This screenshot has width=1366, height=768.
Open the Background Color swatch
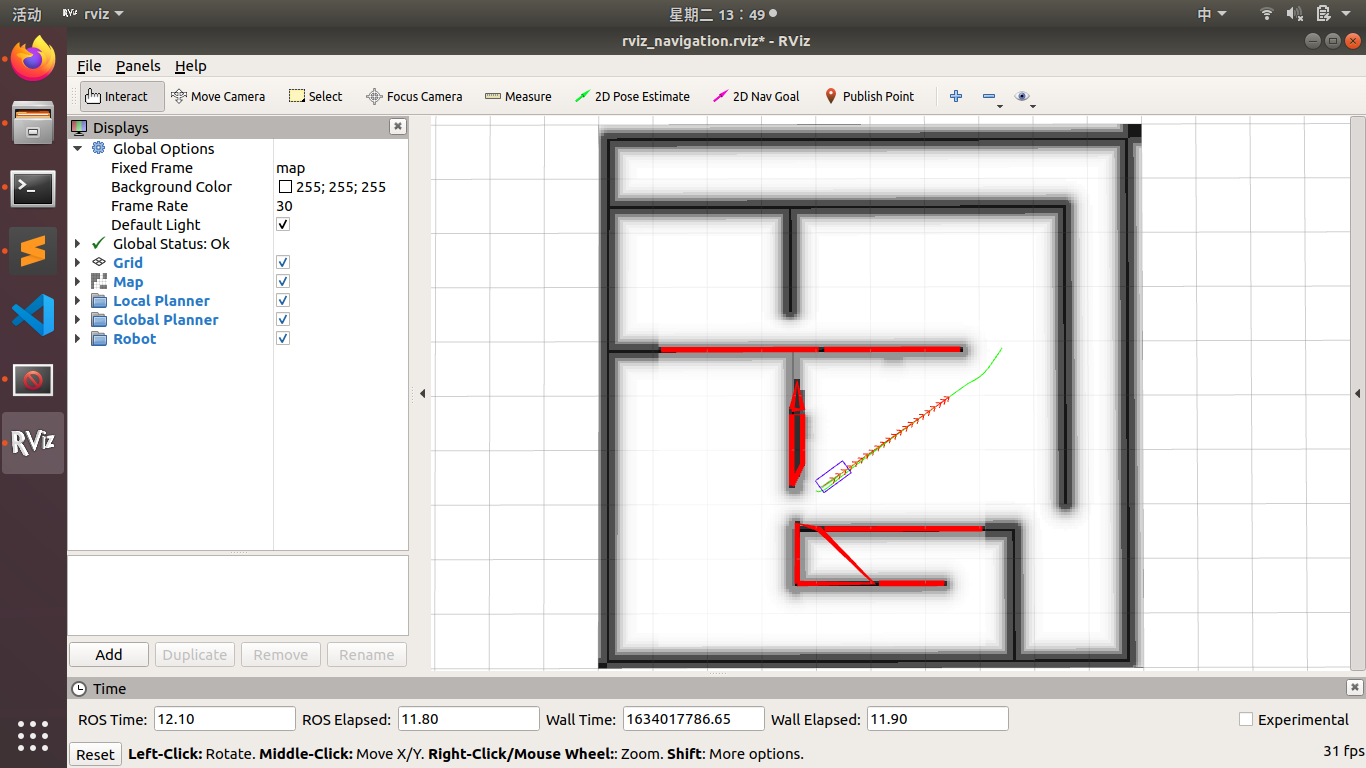tap(283, 187)
